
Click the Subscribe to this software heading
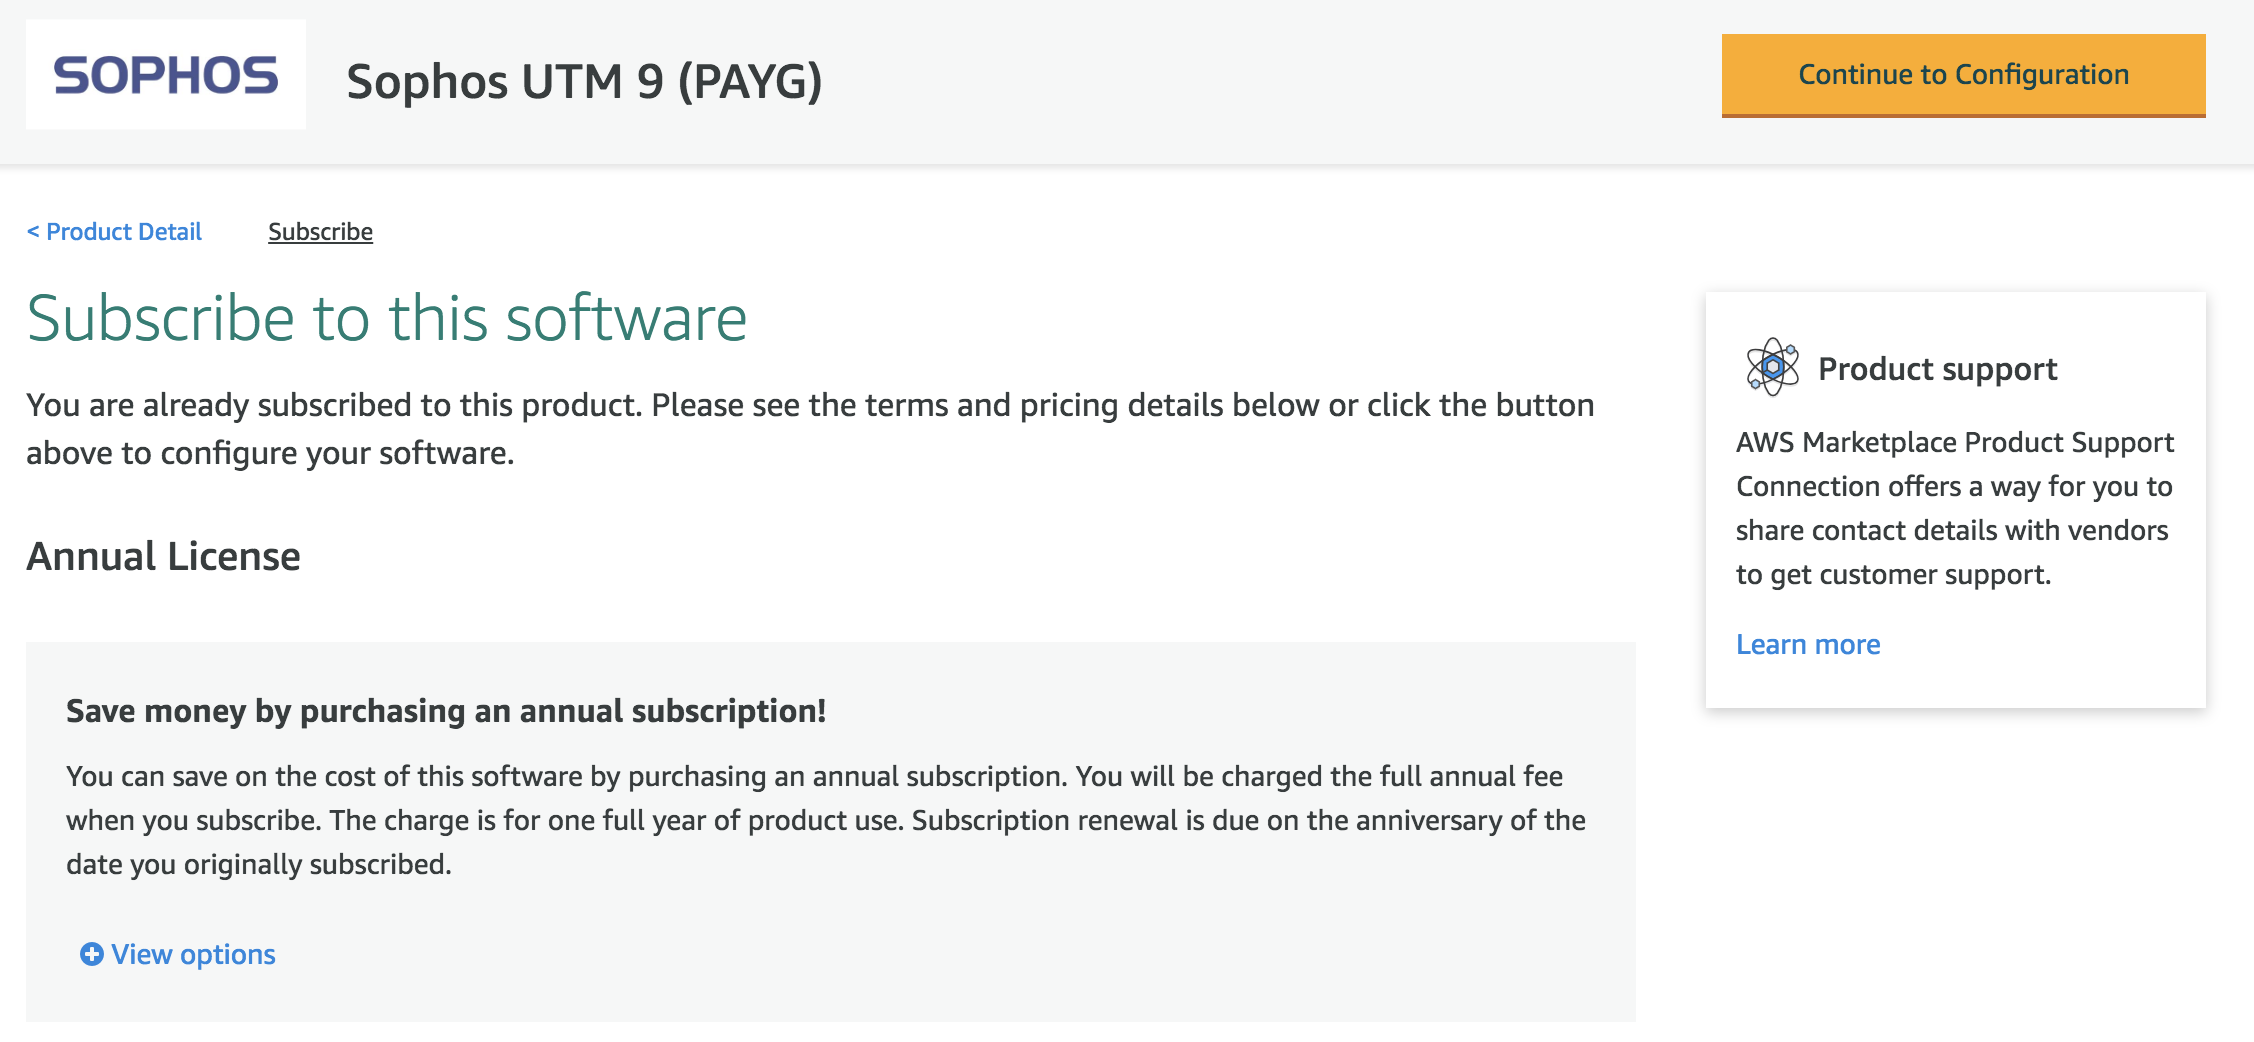387,318
